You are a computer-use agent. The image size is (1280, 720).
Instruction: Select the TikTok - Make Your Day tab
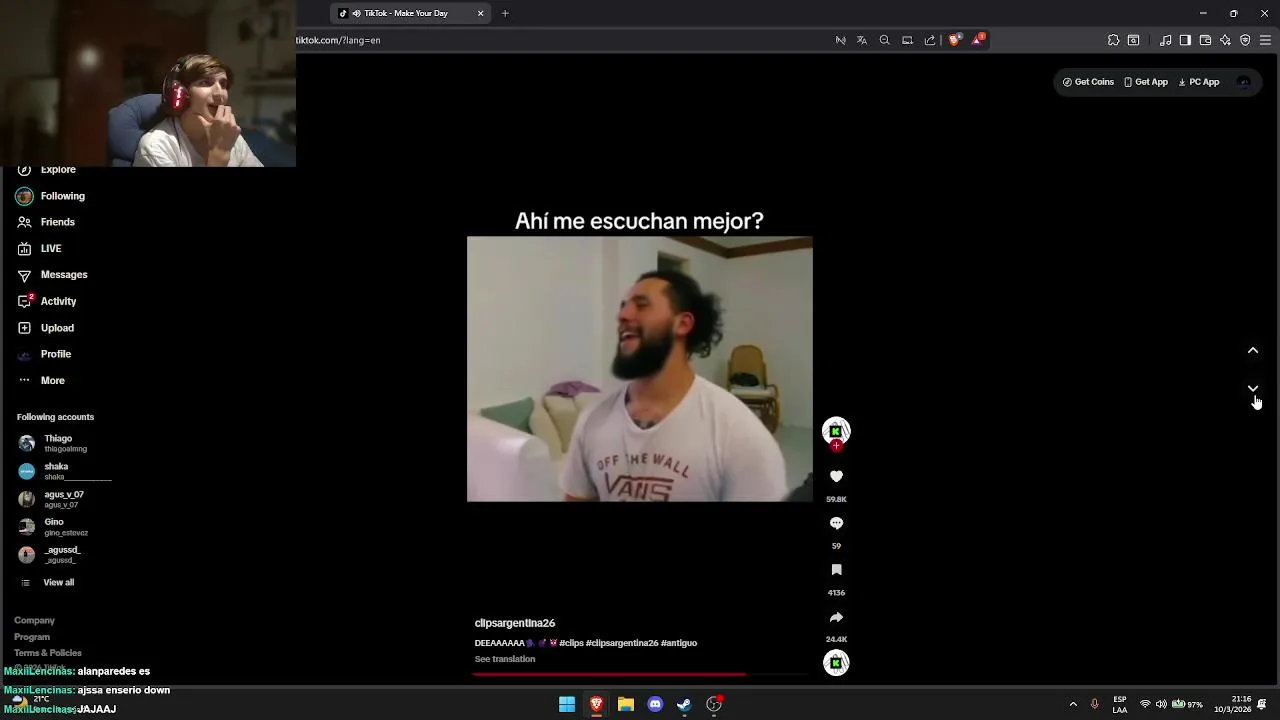coord(410,13)
